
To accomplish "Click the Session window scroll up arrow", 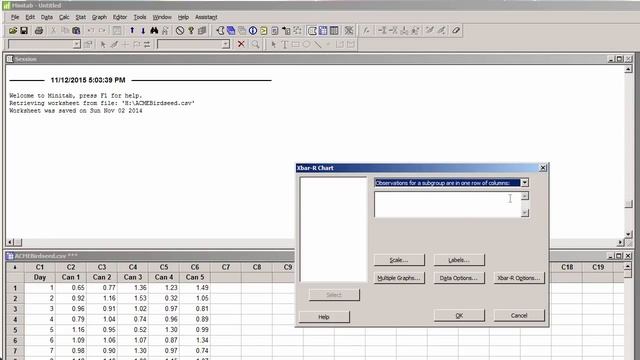I will click(628, 69).
